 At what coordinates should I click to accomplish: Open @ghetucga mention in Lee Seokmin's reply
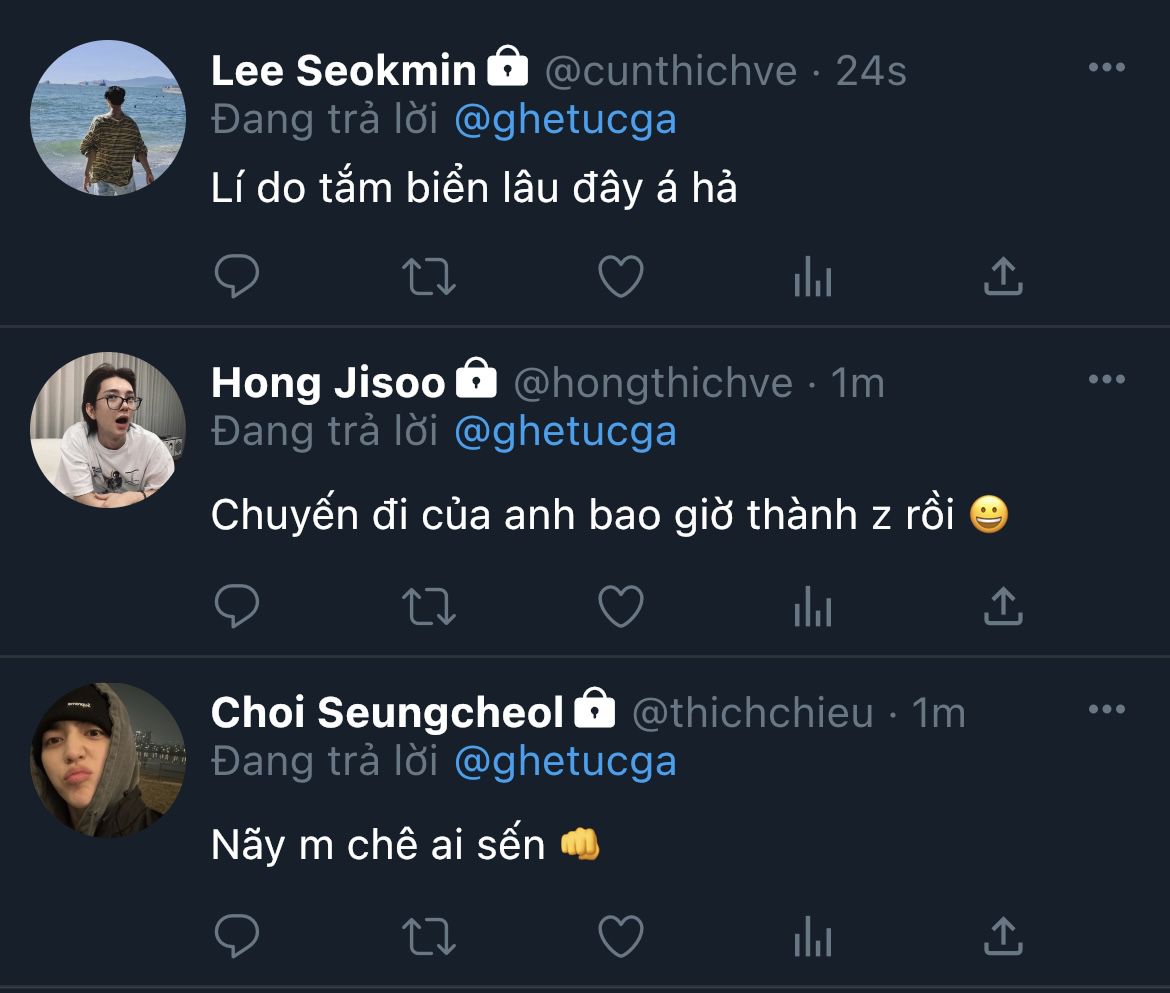pyautogui.click(x=565, y=121)
